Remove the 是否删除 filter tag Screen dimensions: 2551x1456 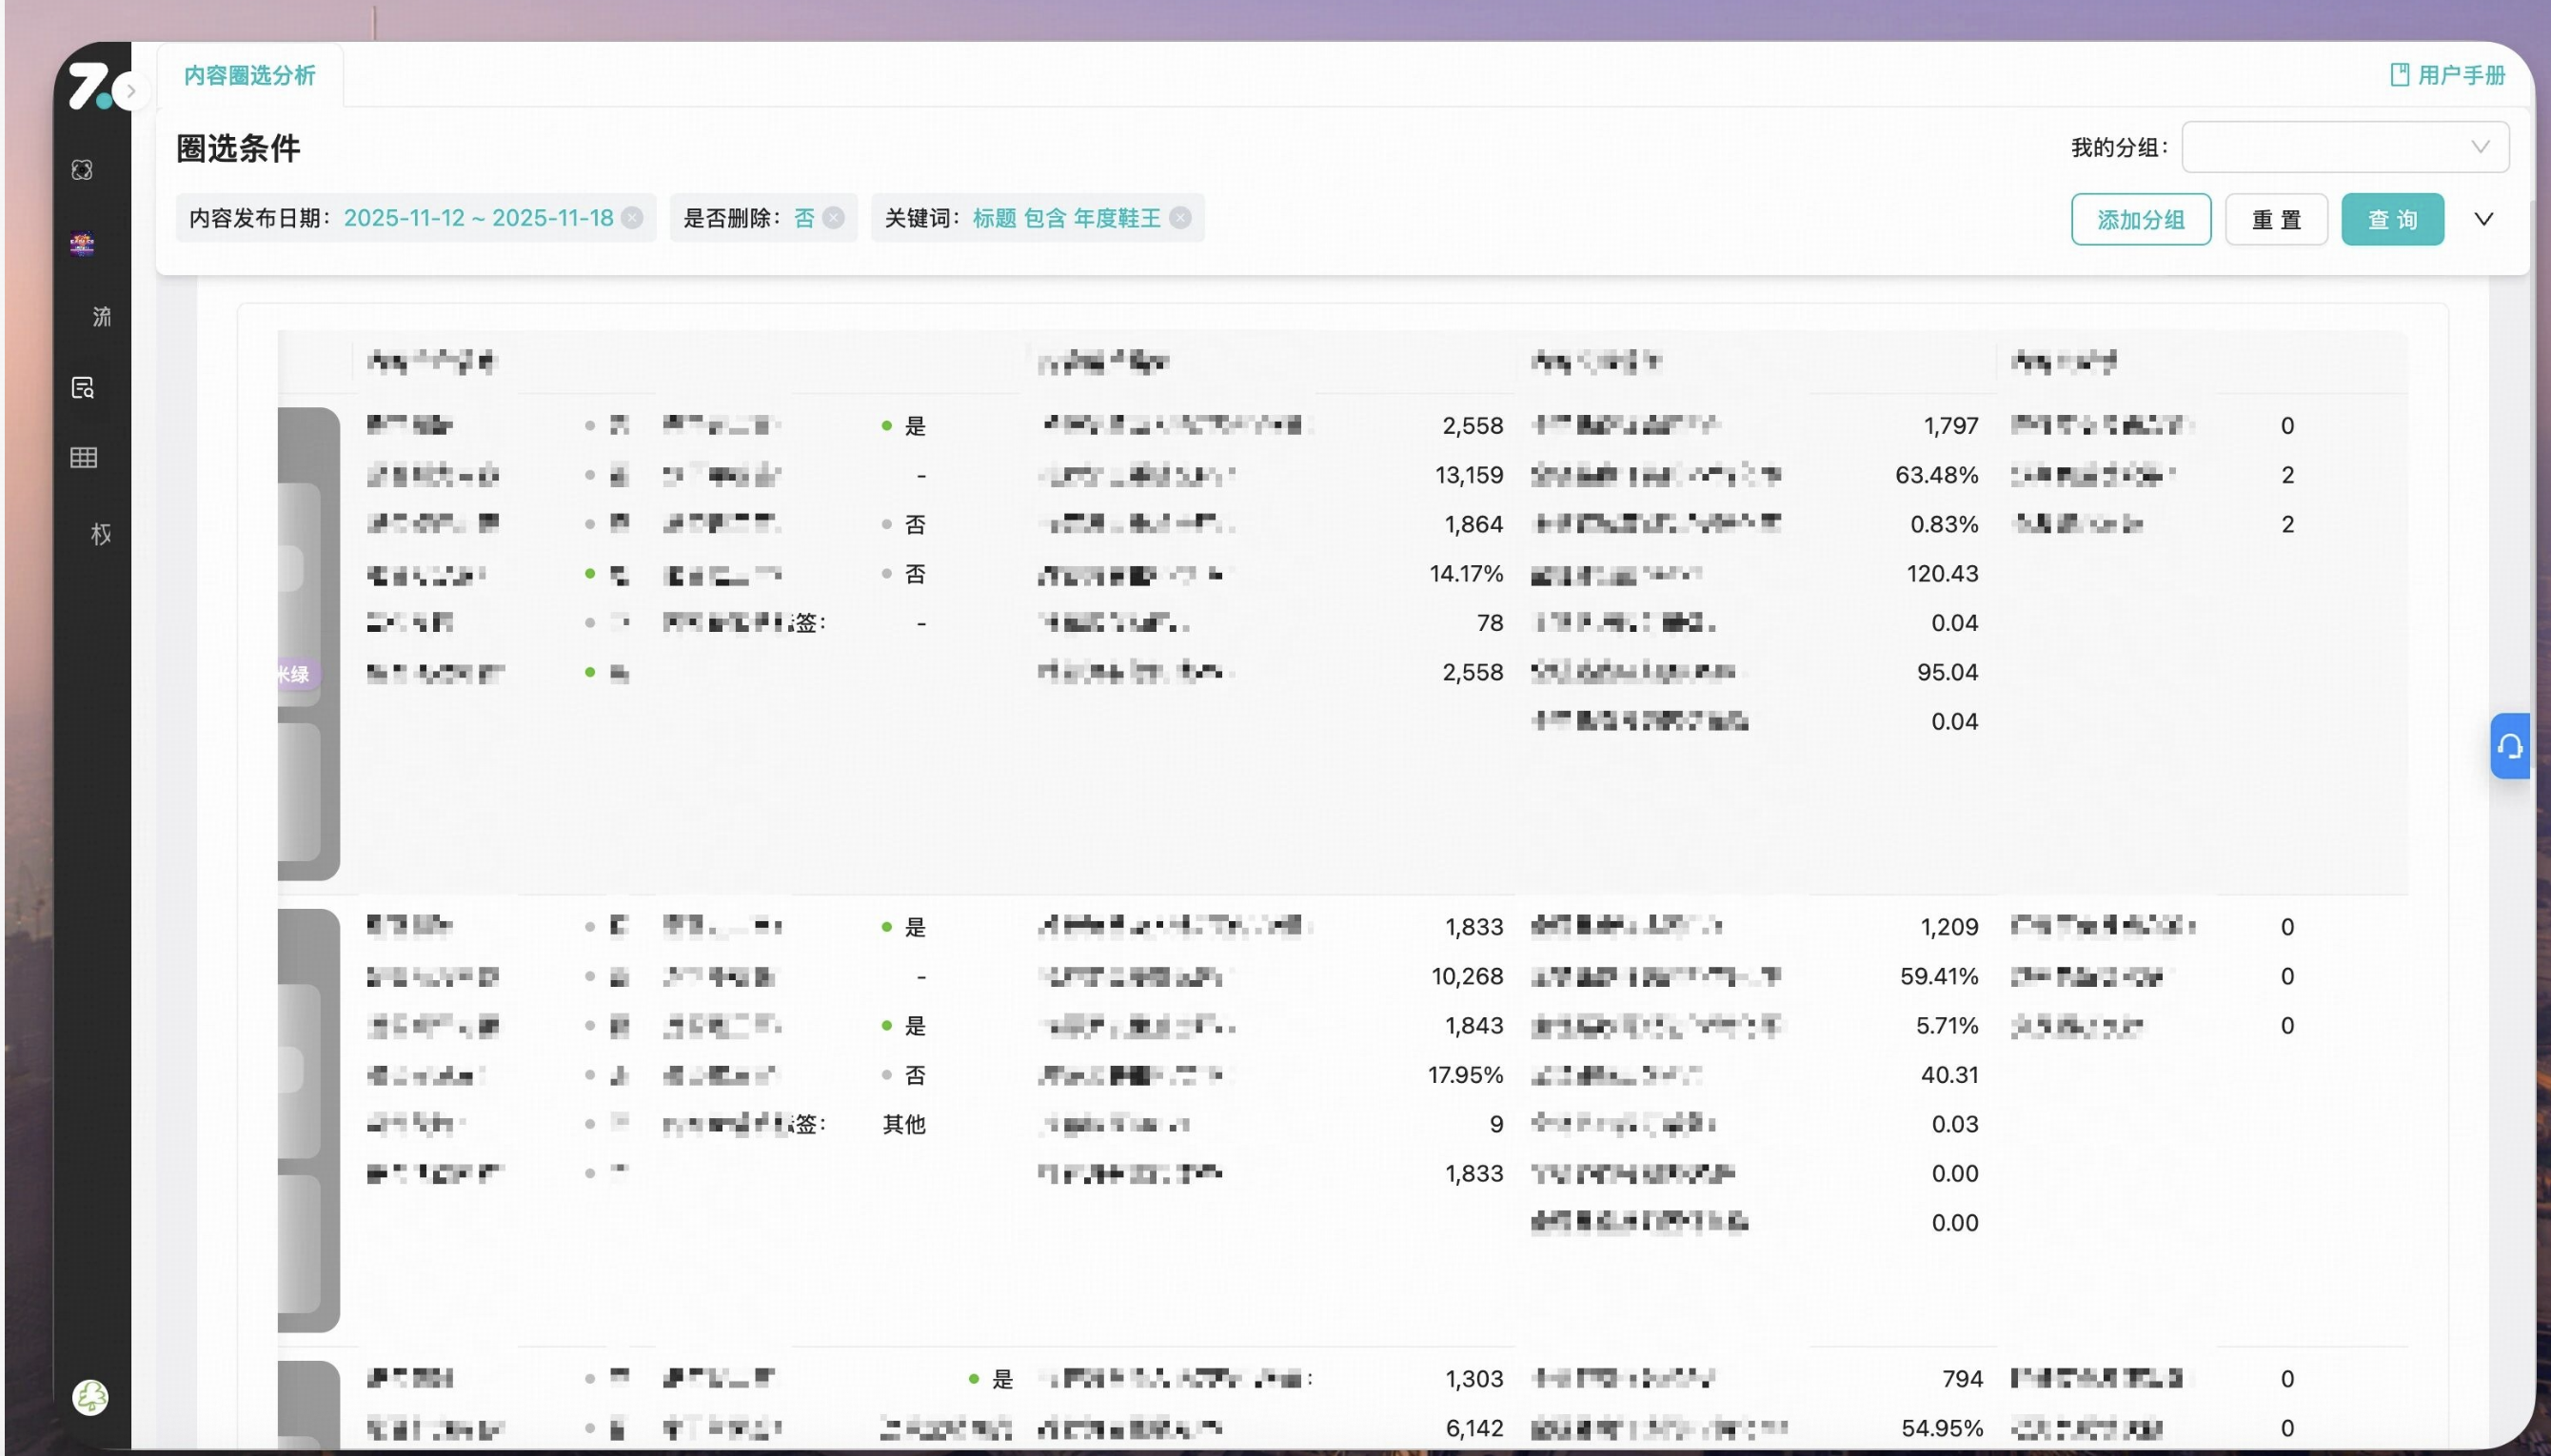tap(834, 218)
